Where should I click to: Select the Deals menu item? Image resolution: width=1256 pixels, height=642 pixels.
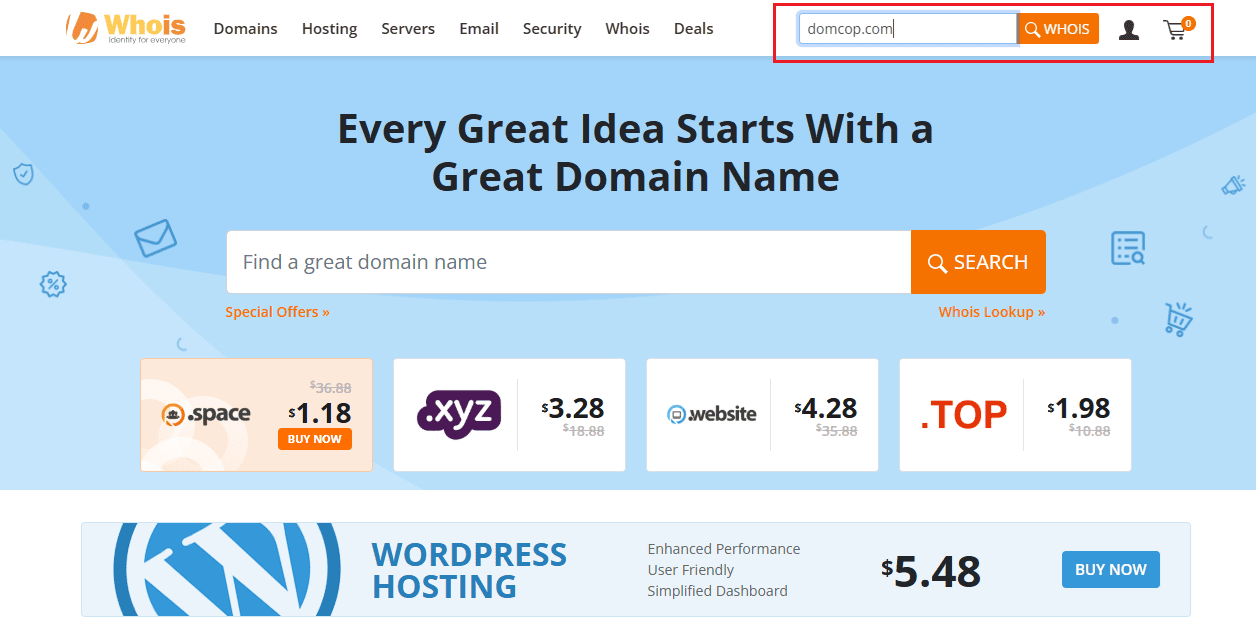pyautogui.click(x=693, y=29)
